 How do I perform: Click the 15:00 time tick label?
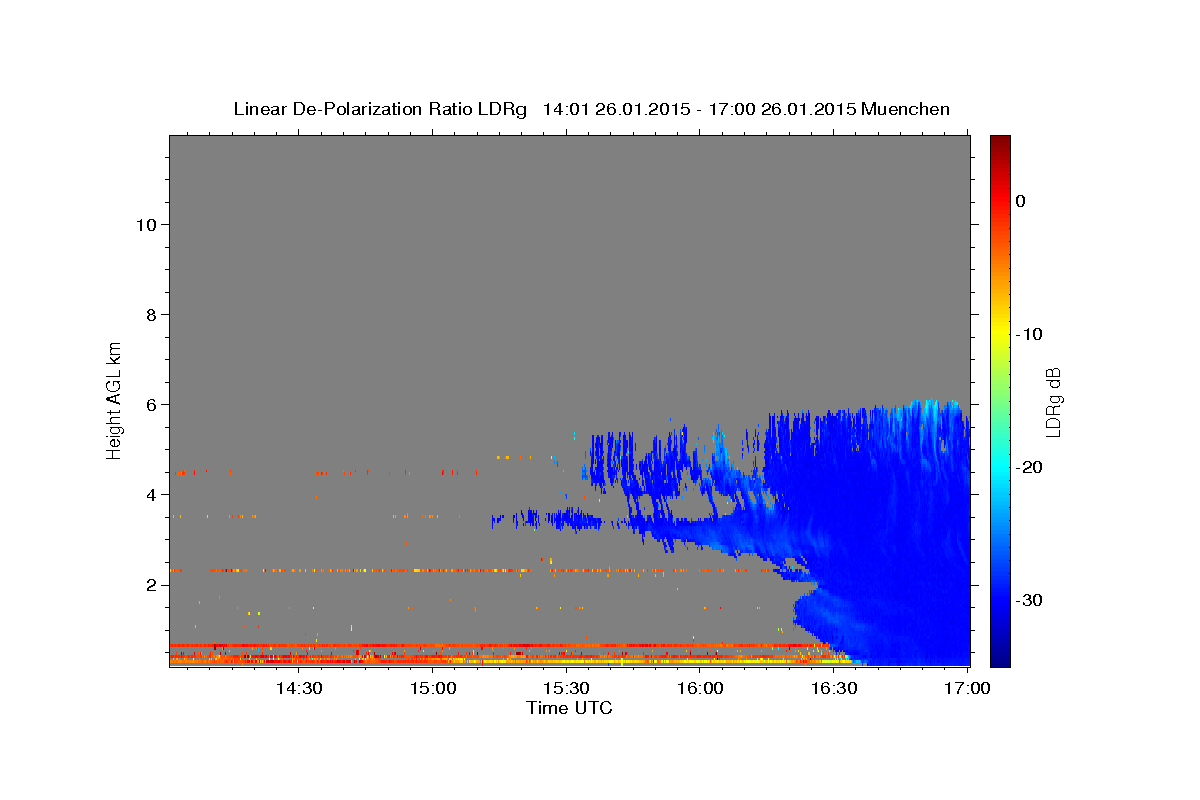[432, 688]
